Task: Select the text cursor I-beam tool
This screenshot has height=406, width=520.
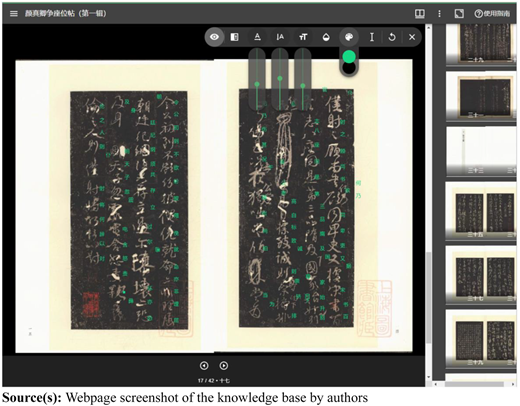Action: (x=372, y=37)
